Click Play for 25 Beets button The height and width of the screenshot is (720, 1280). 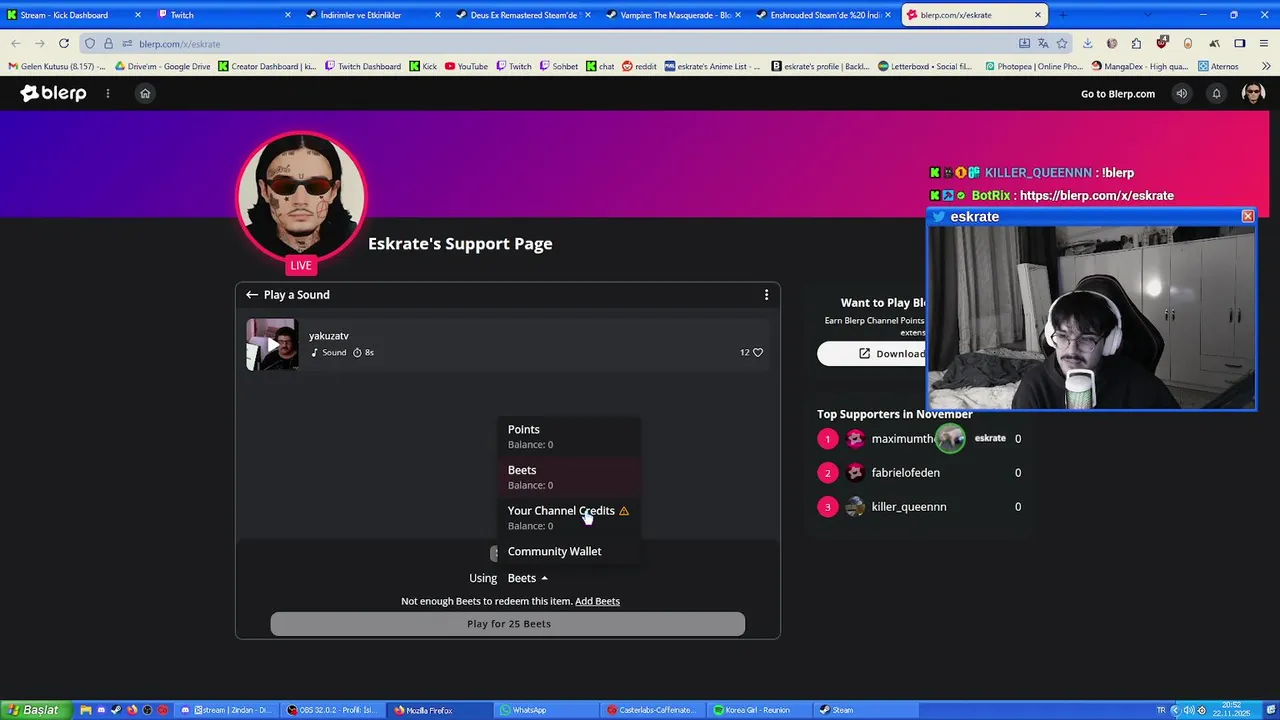[x=508, y=624]
